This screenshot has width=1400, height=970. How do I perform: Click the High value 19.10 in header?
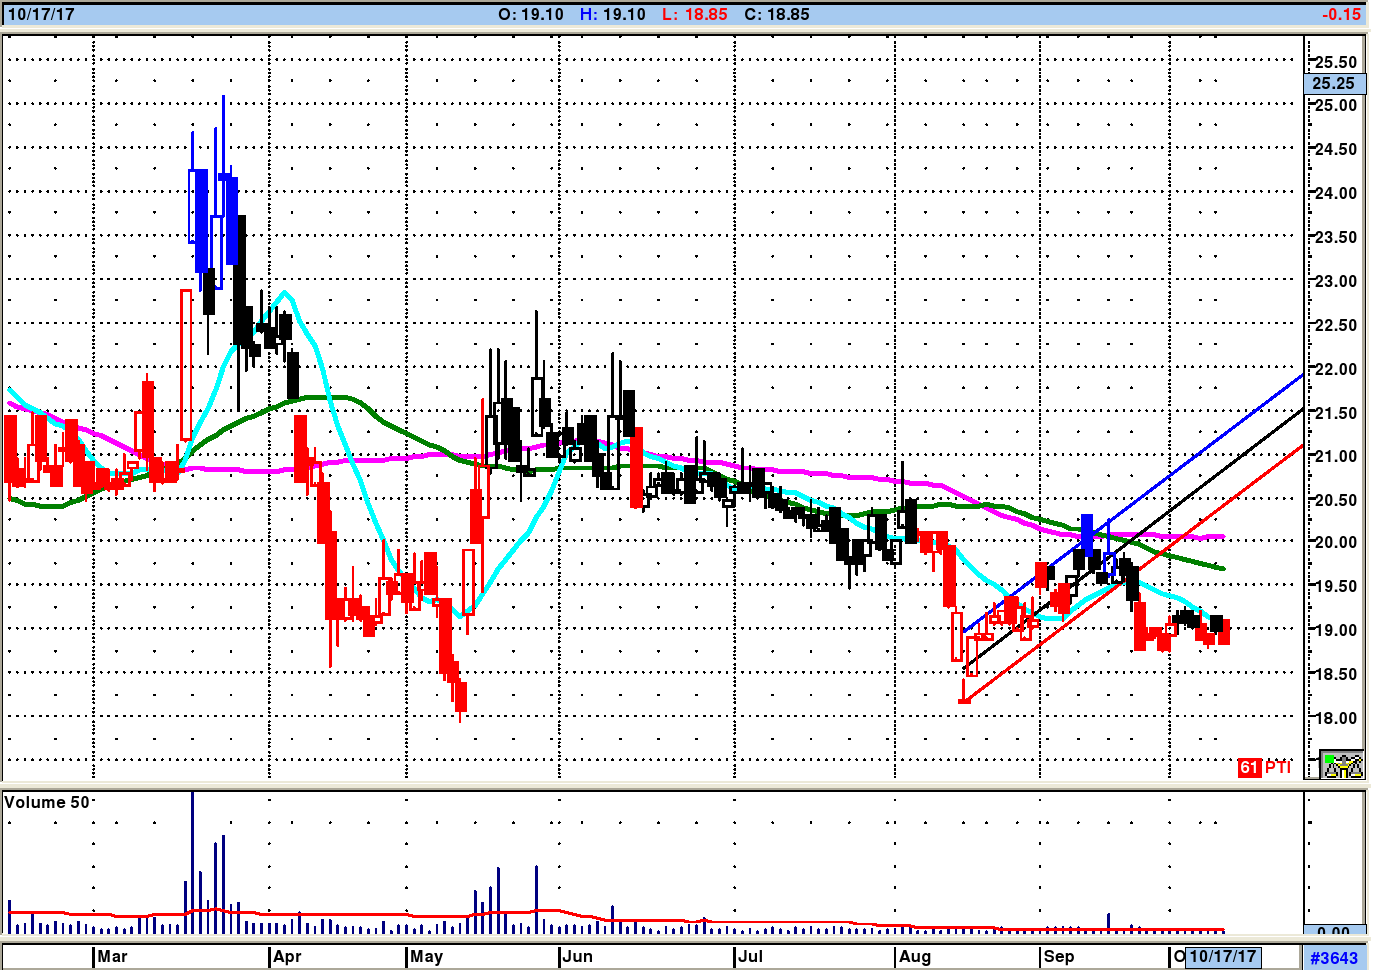tap(613, 14)
